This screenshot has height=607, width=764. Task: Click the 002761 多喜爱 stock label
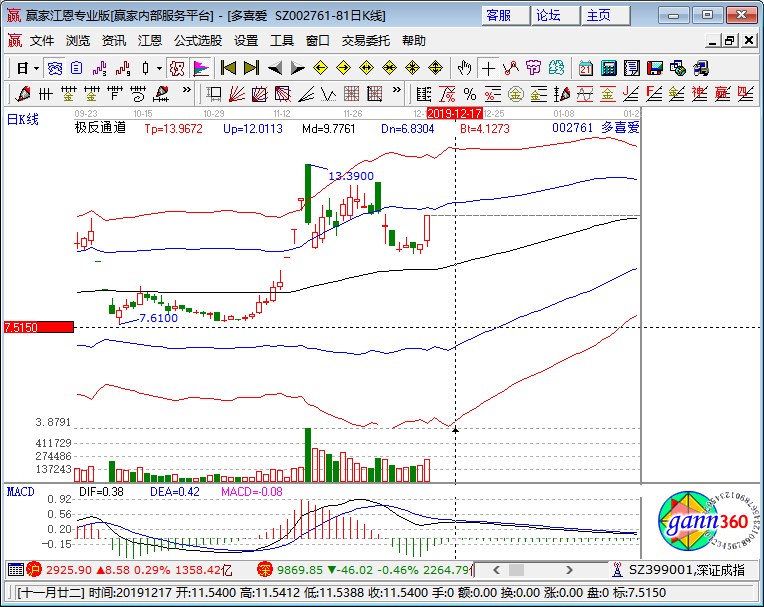[x=595, y=128]
